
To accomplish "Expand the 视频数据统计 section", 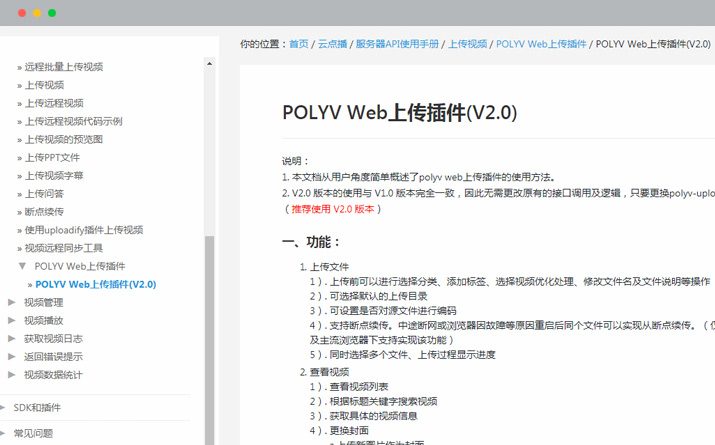I will [12, 374].
